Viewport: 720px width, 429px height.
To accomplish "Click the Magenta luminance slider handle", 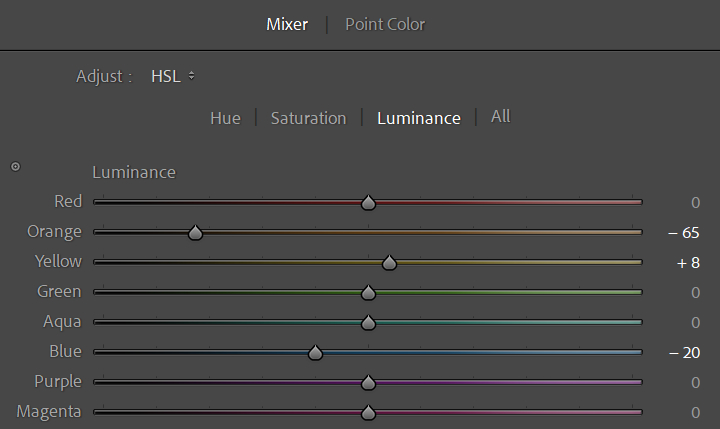I will [x=368, y=412].
